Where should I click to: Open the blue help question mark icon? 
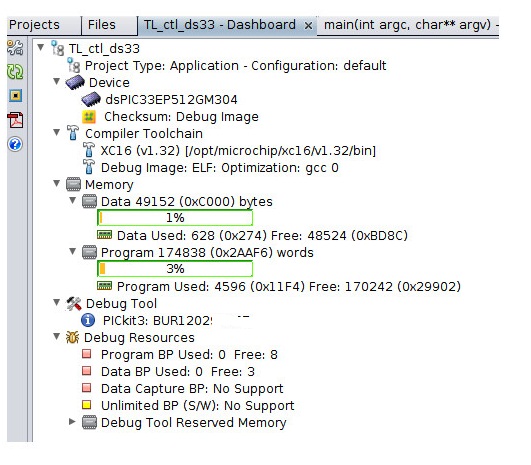coord(15,144)
